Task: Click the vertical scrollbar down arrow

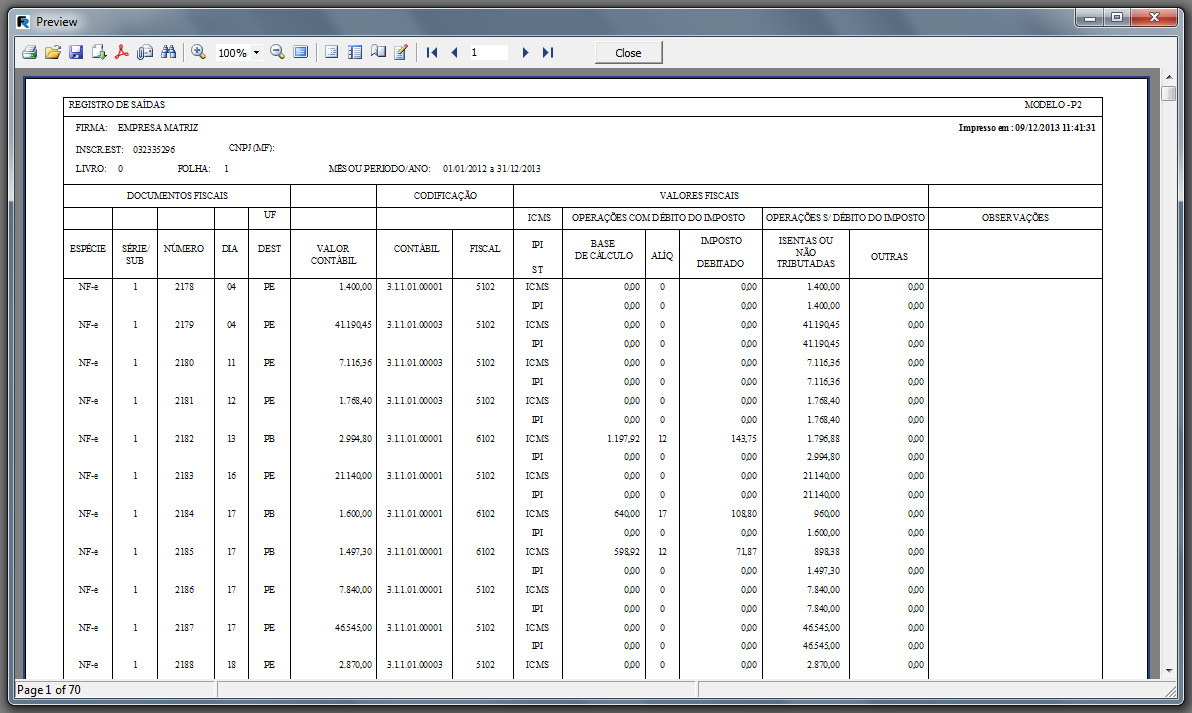Action: [x=1169, y=670]
